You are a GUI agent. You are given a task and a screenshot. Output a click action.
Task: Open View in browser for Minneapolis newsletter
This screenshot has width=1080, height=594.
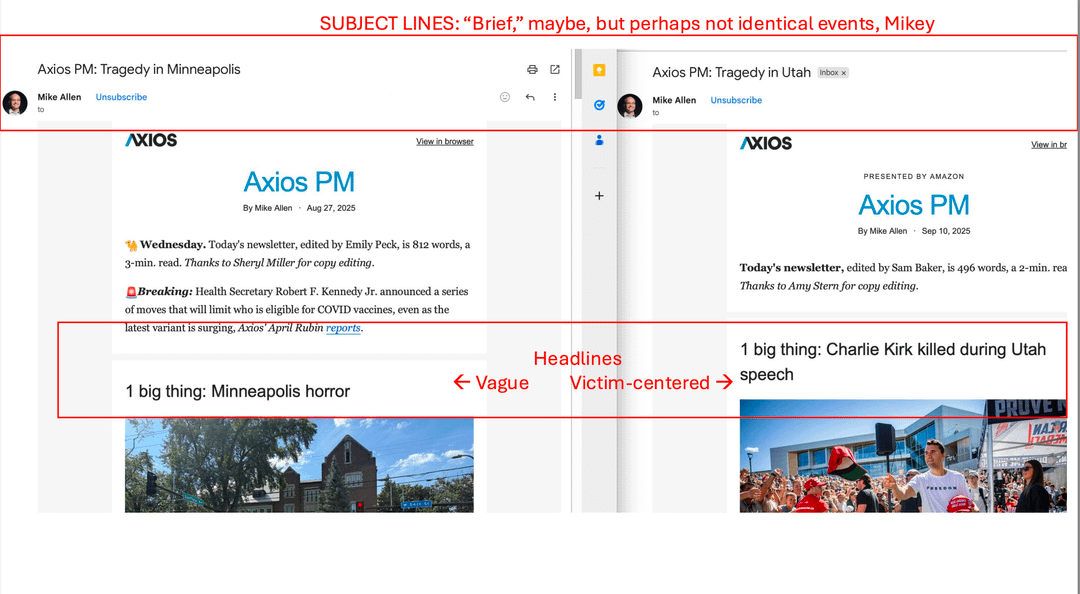(x=444, y=141)
